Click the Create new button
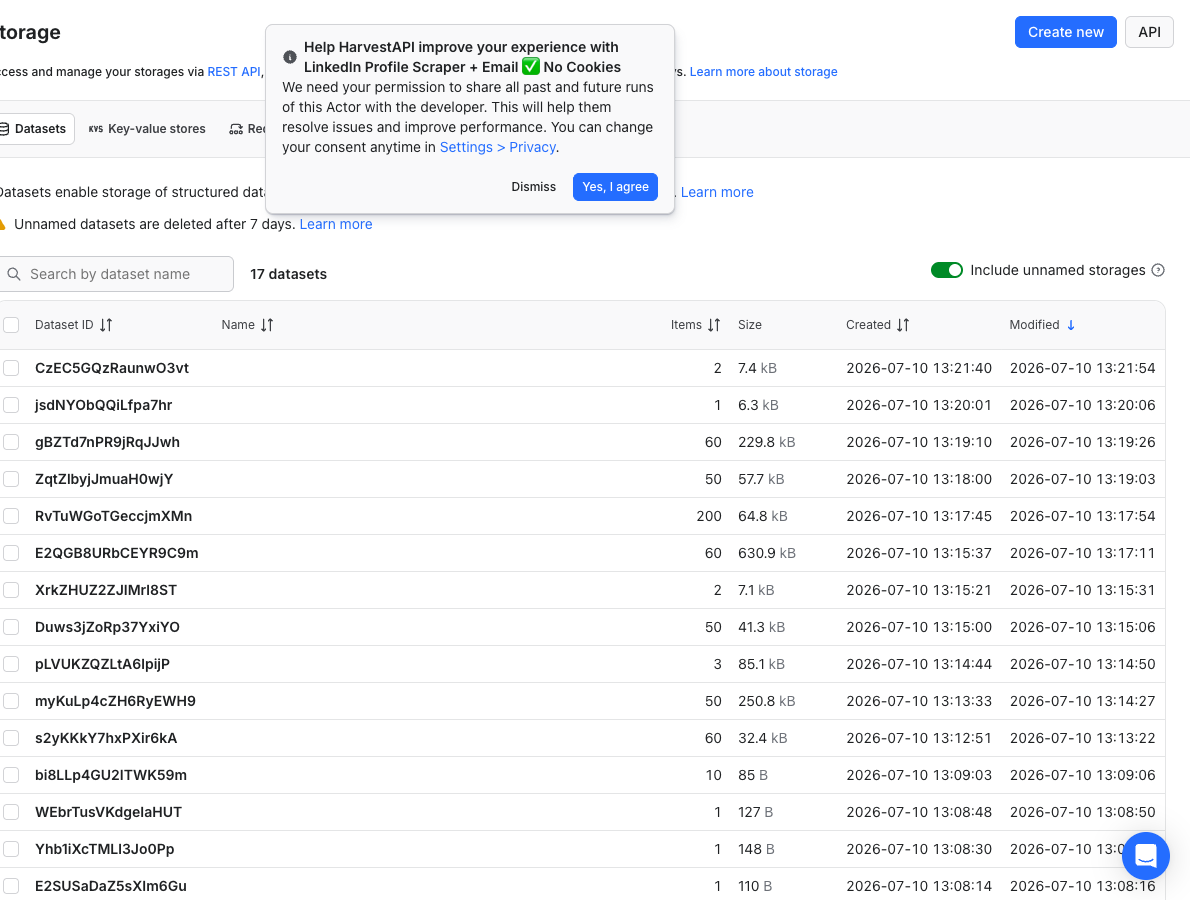This screenshot has width=1190, height=900. point(1066,32)
